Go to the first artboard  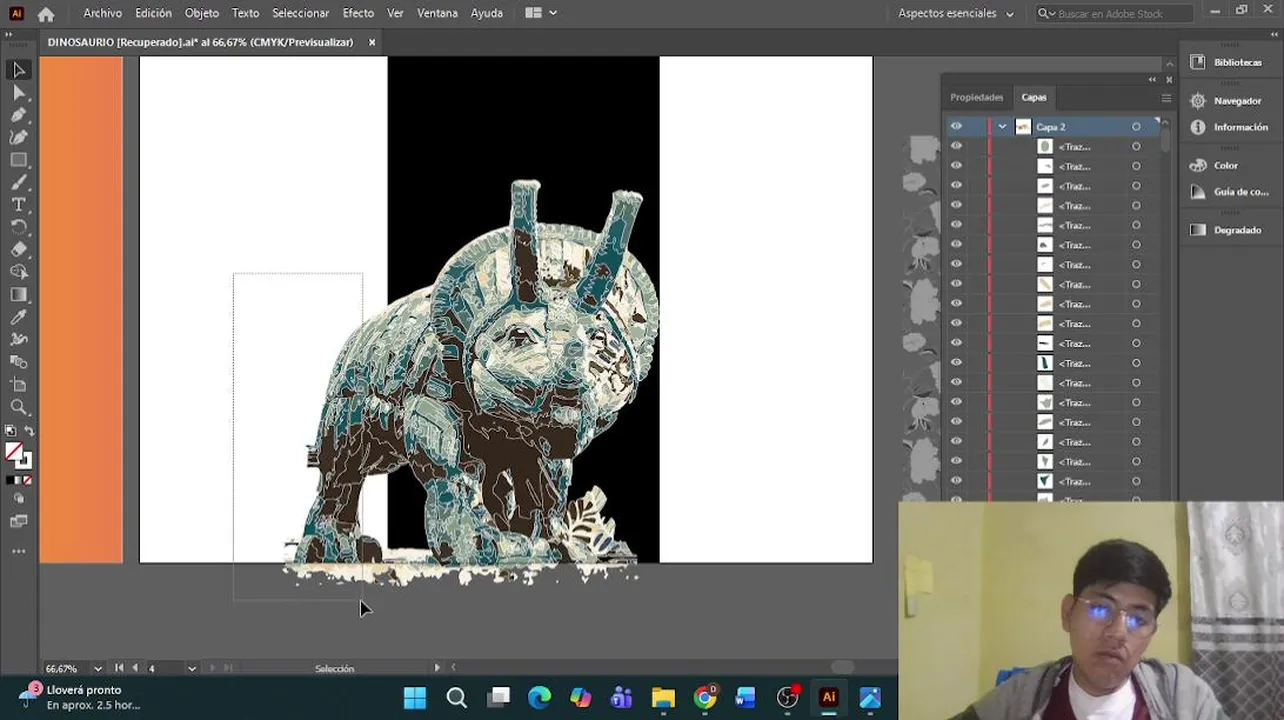pos(119,668)
